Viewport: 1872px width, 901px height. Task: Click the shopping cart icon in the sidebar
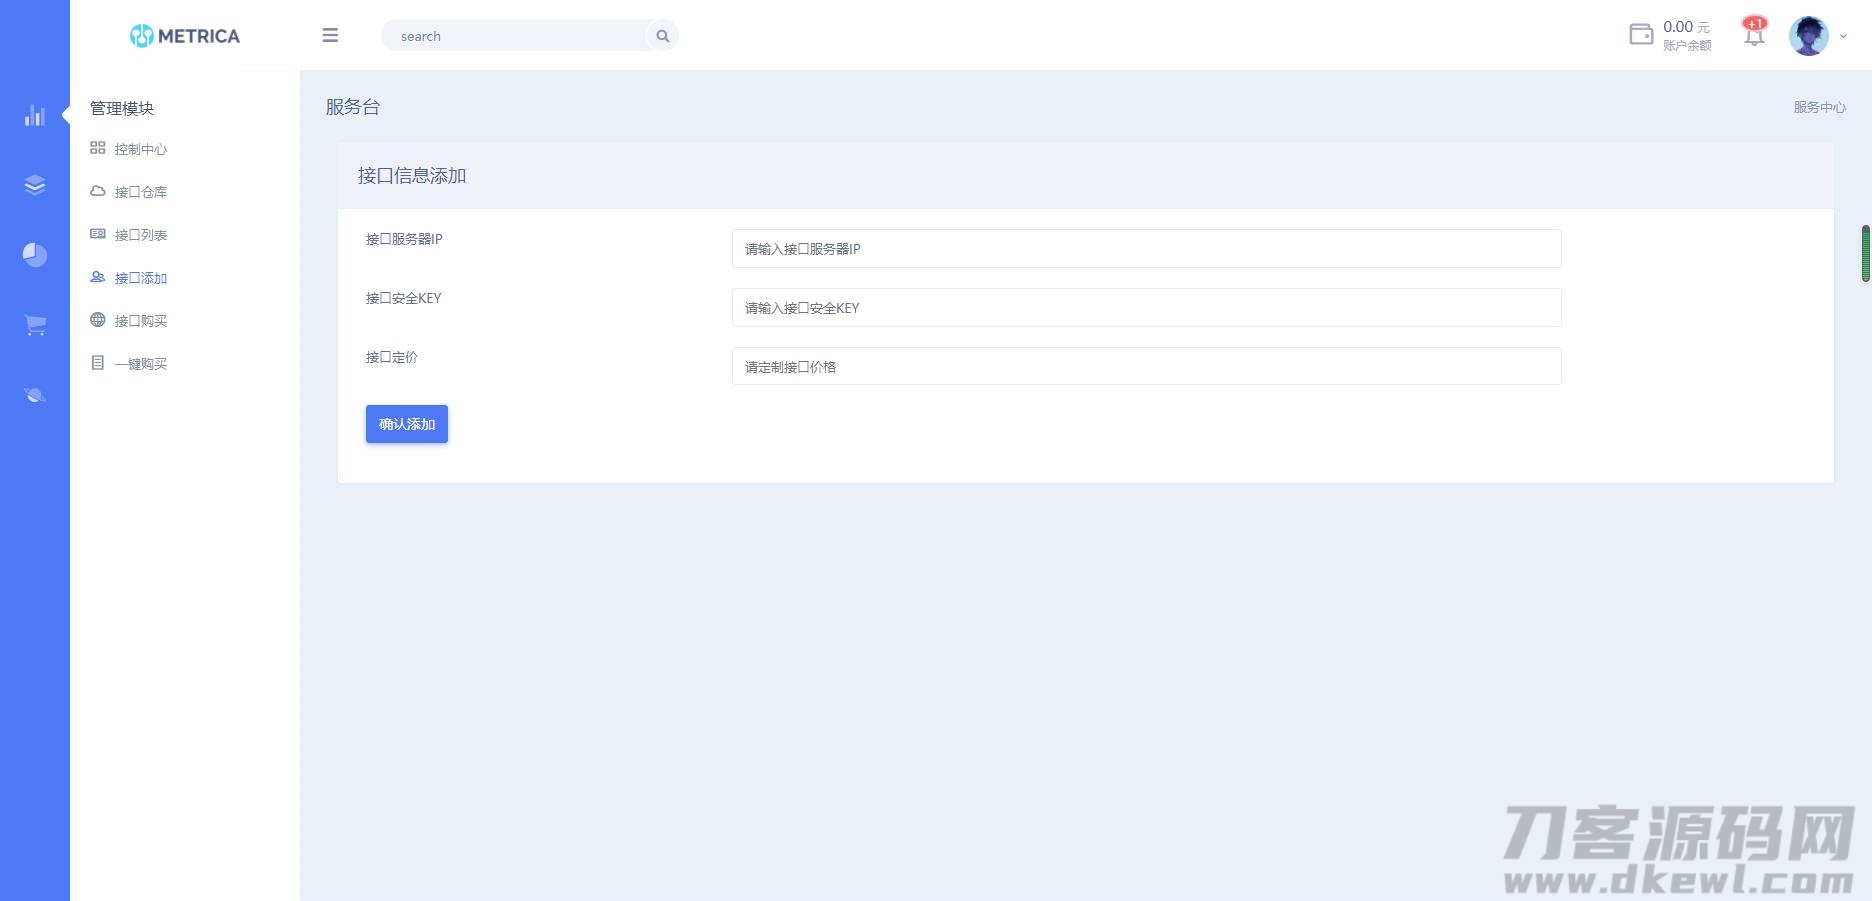tap(34, 324)
